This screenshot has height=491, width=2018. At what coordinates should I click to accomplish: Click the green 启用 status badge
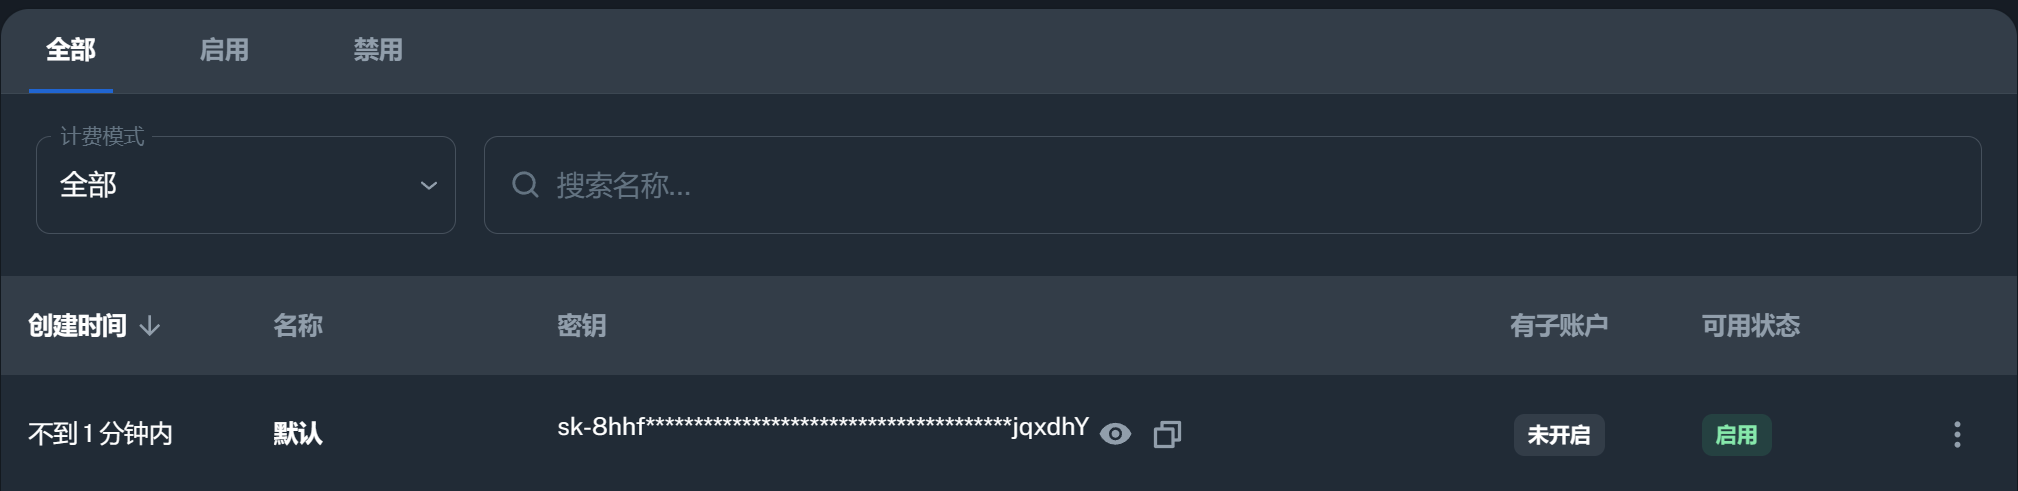(1736, 435)
